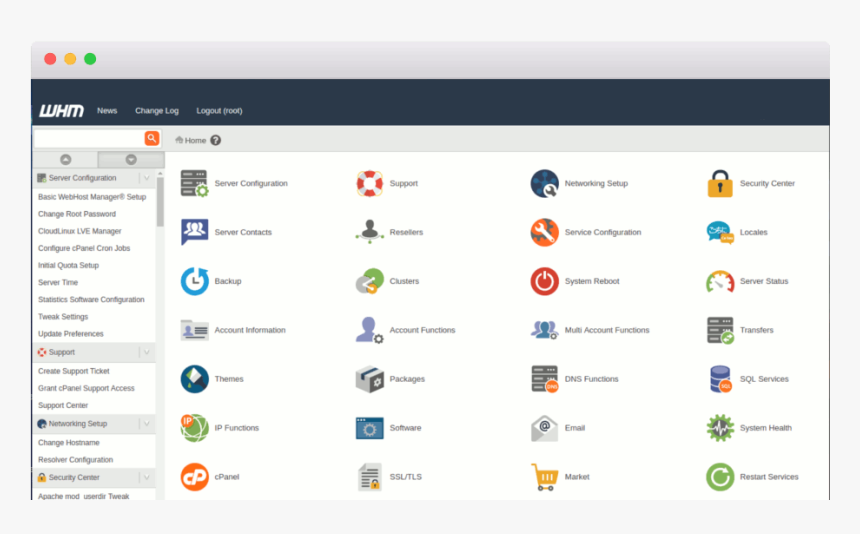
Task: Open the Support lifebuoy icon
Action: click(x=369, y=184)
